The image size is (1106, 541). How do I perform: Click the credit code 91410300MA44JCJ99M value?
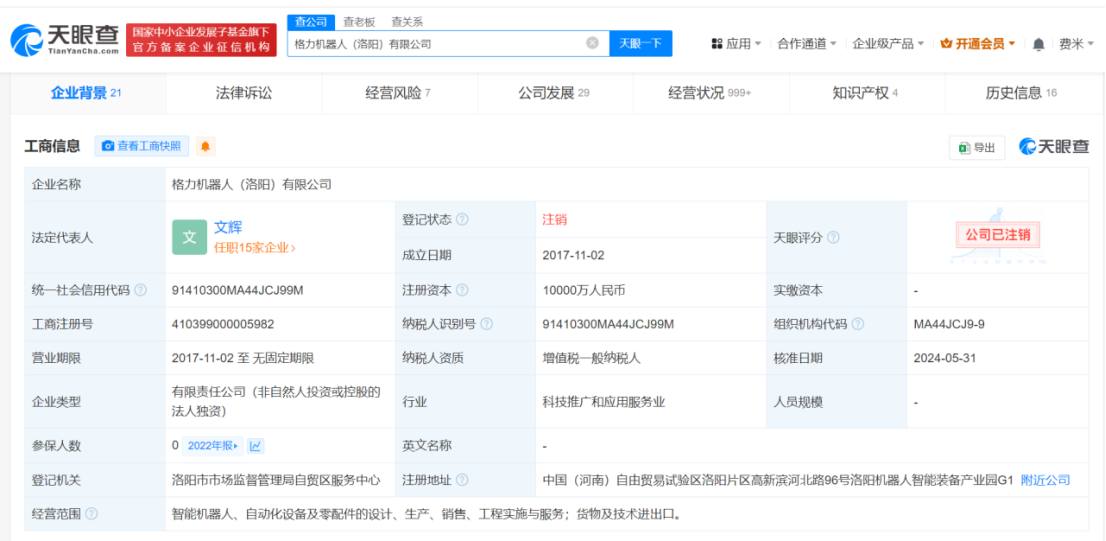pyautogui.click(x=238, y=291)
